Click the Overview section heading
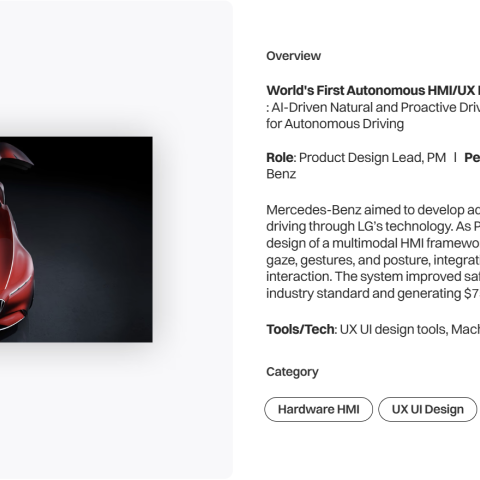The height and width of the screenshot is (480, 480). coord(293,56)
